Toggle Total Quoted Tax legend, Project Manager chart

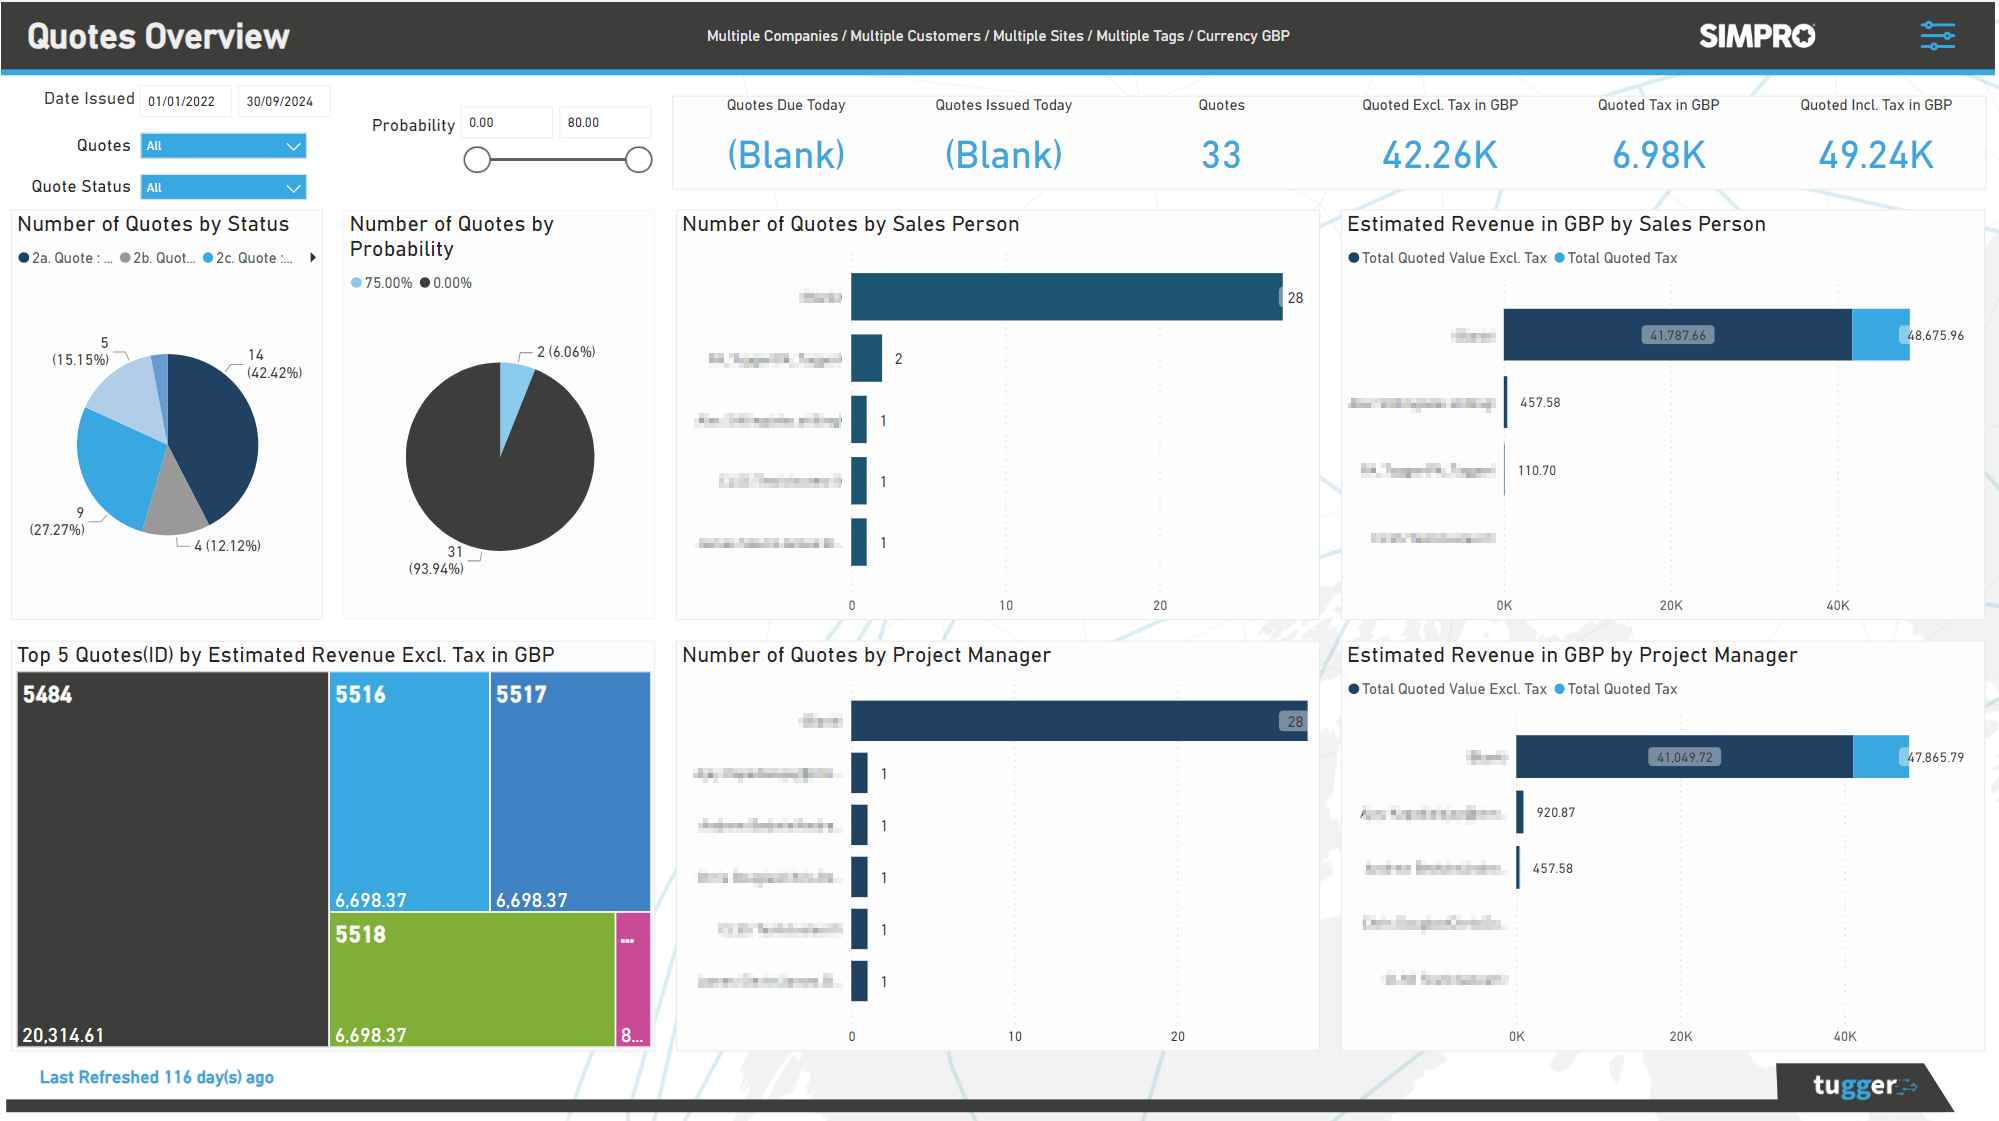1615,689
